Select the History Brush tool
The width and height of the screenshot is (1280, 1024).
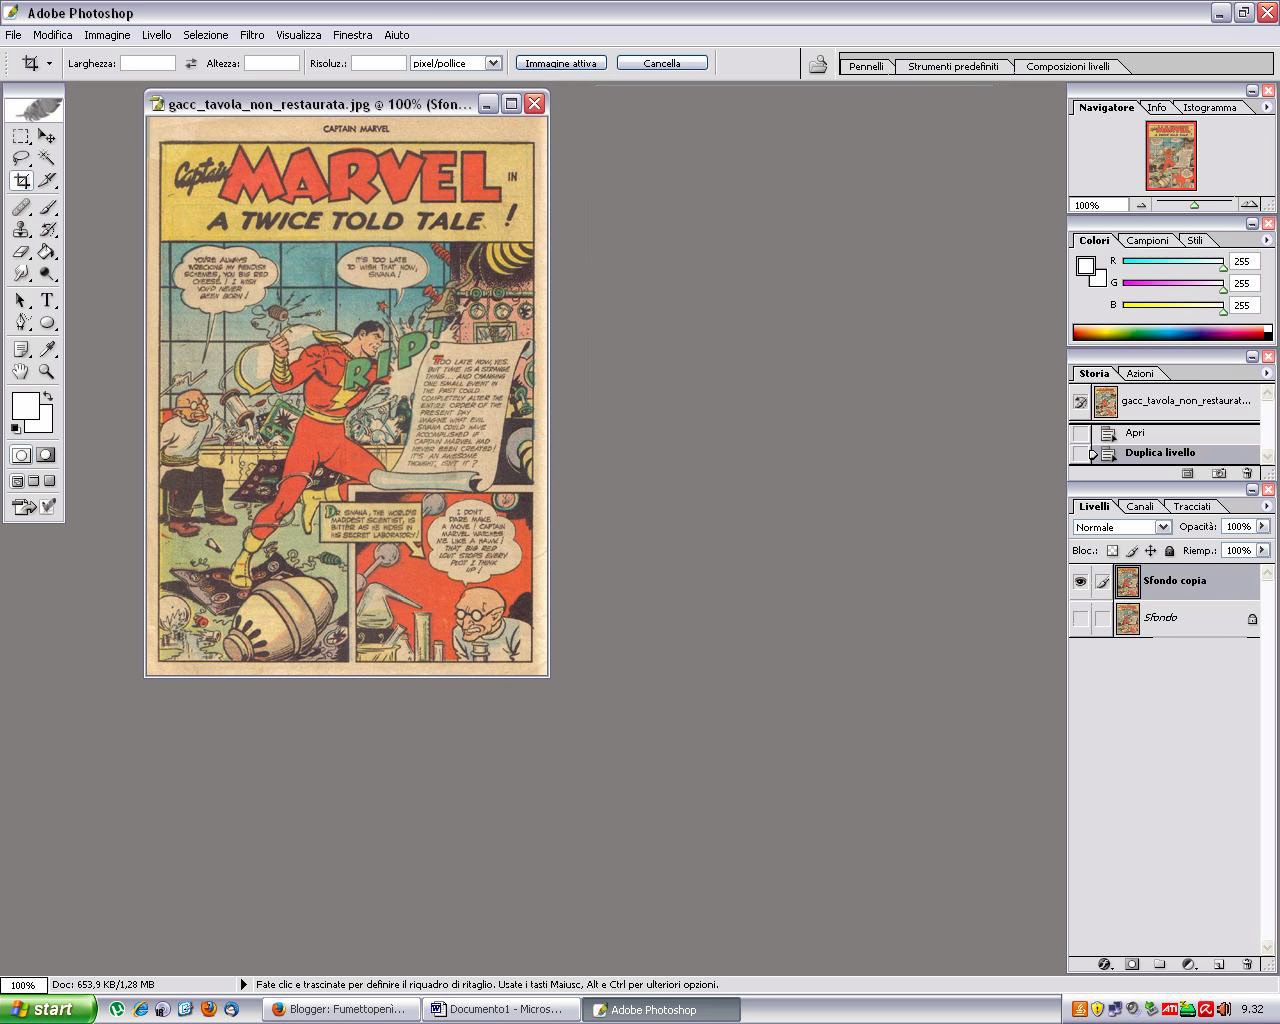47,229
